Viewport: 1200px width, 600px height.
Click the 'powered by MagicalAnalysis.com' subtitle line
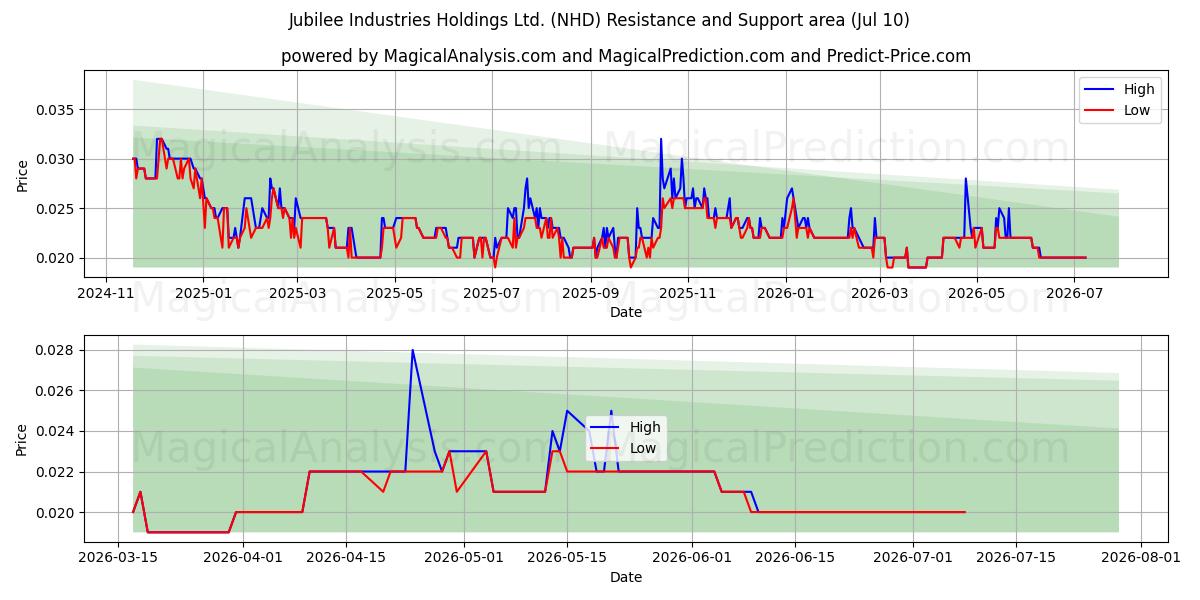point(626,56)
